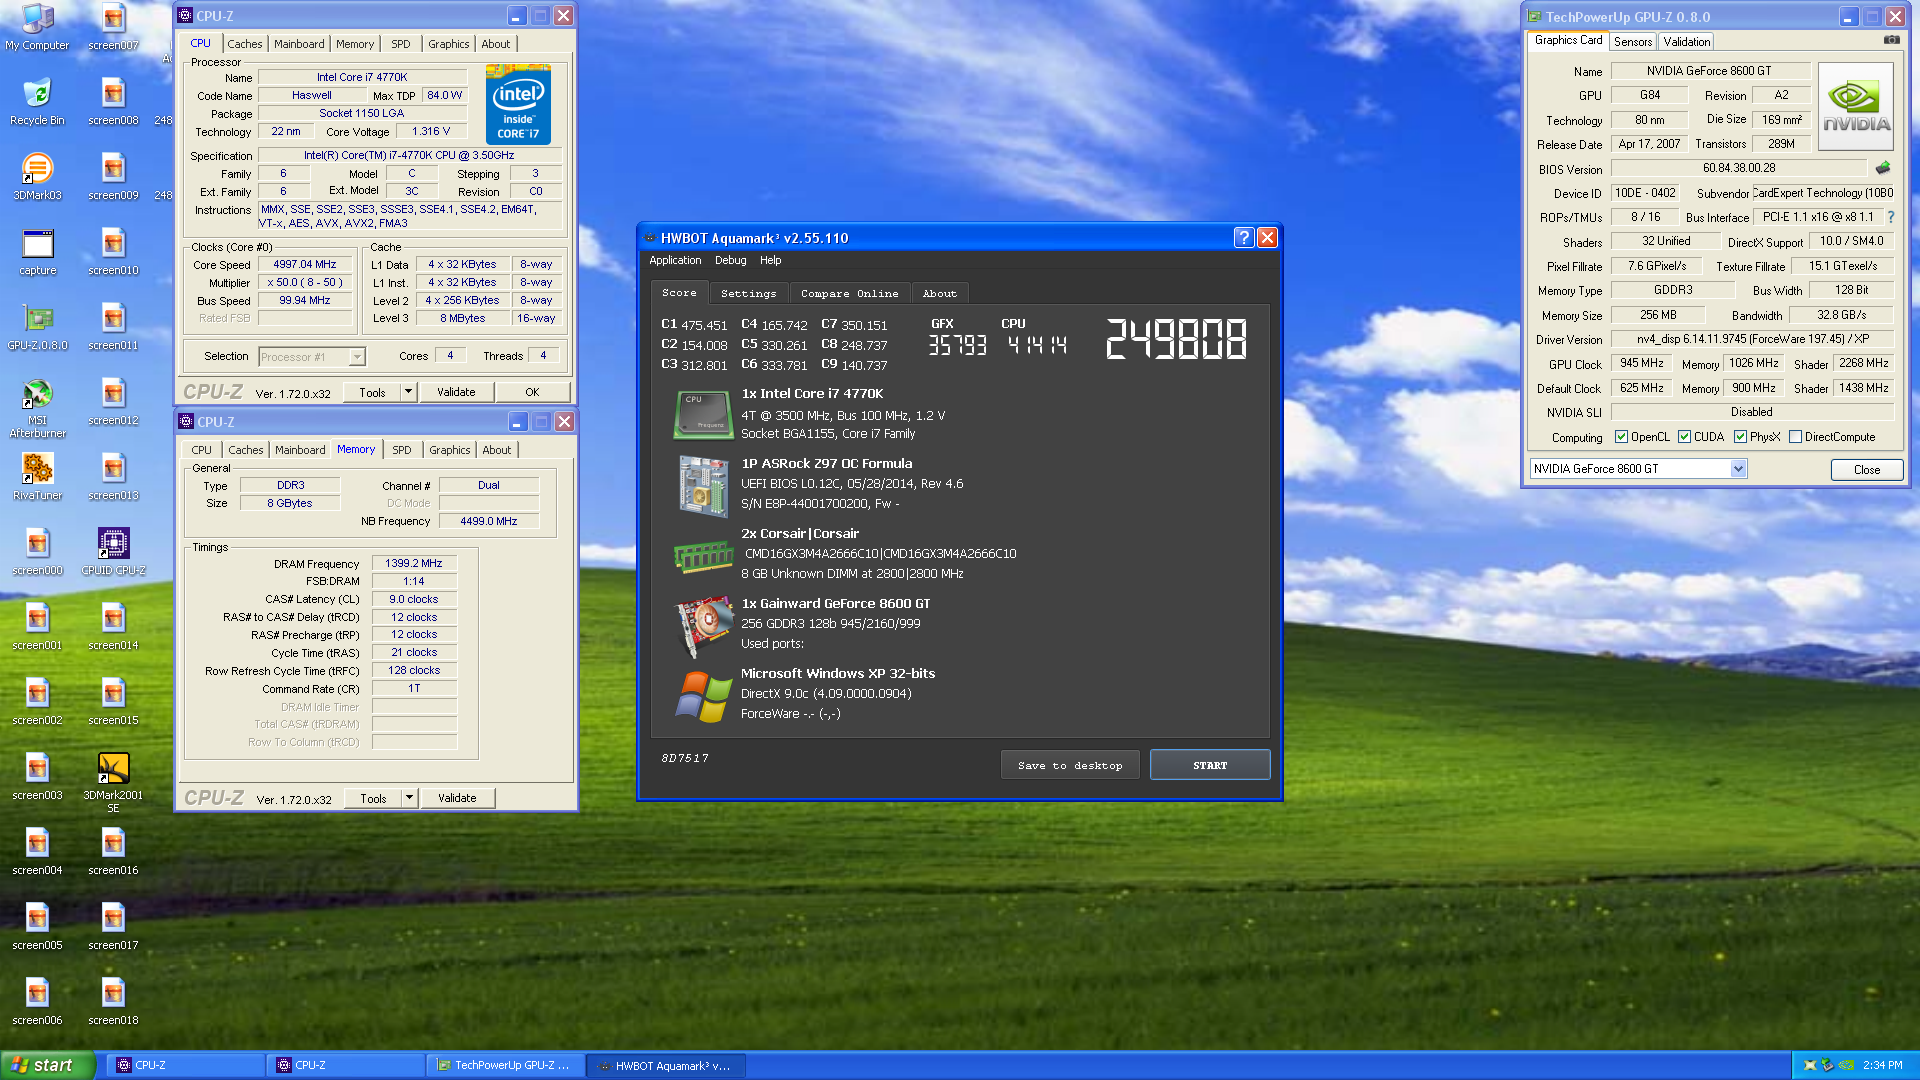Click Validate in the top CPU-Z window
The image size is (1920, 1080).
(456, 392)
